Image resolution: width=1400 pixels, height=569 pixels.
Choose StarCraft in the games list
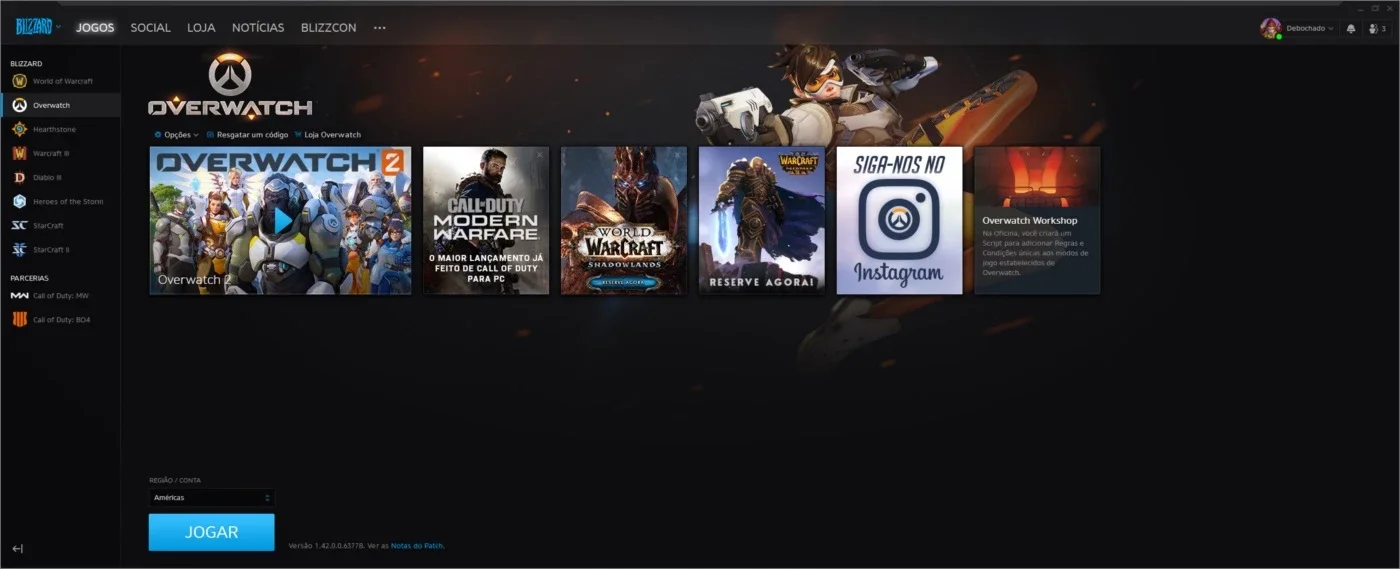60,225
